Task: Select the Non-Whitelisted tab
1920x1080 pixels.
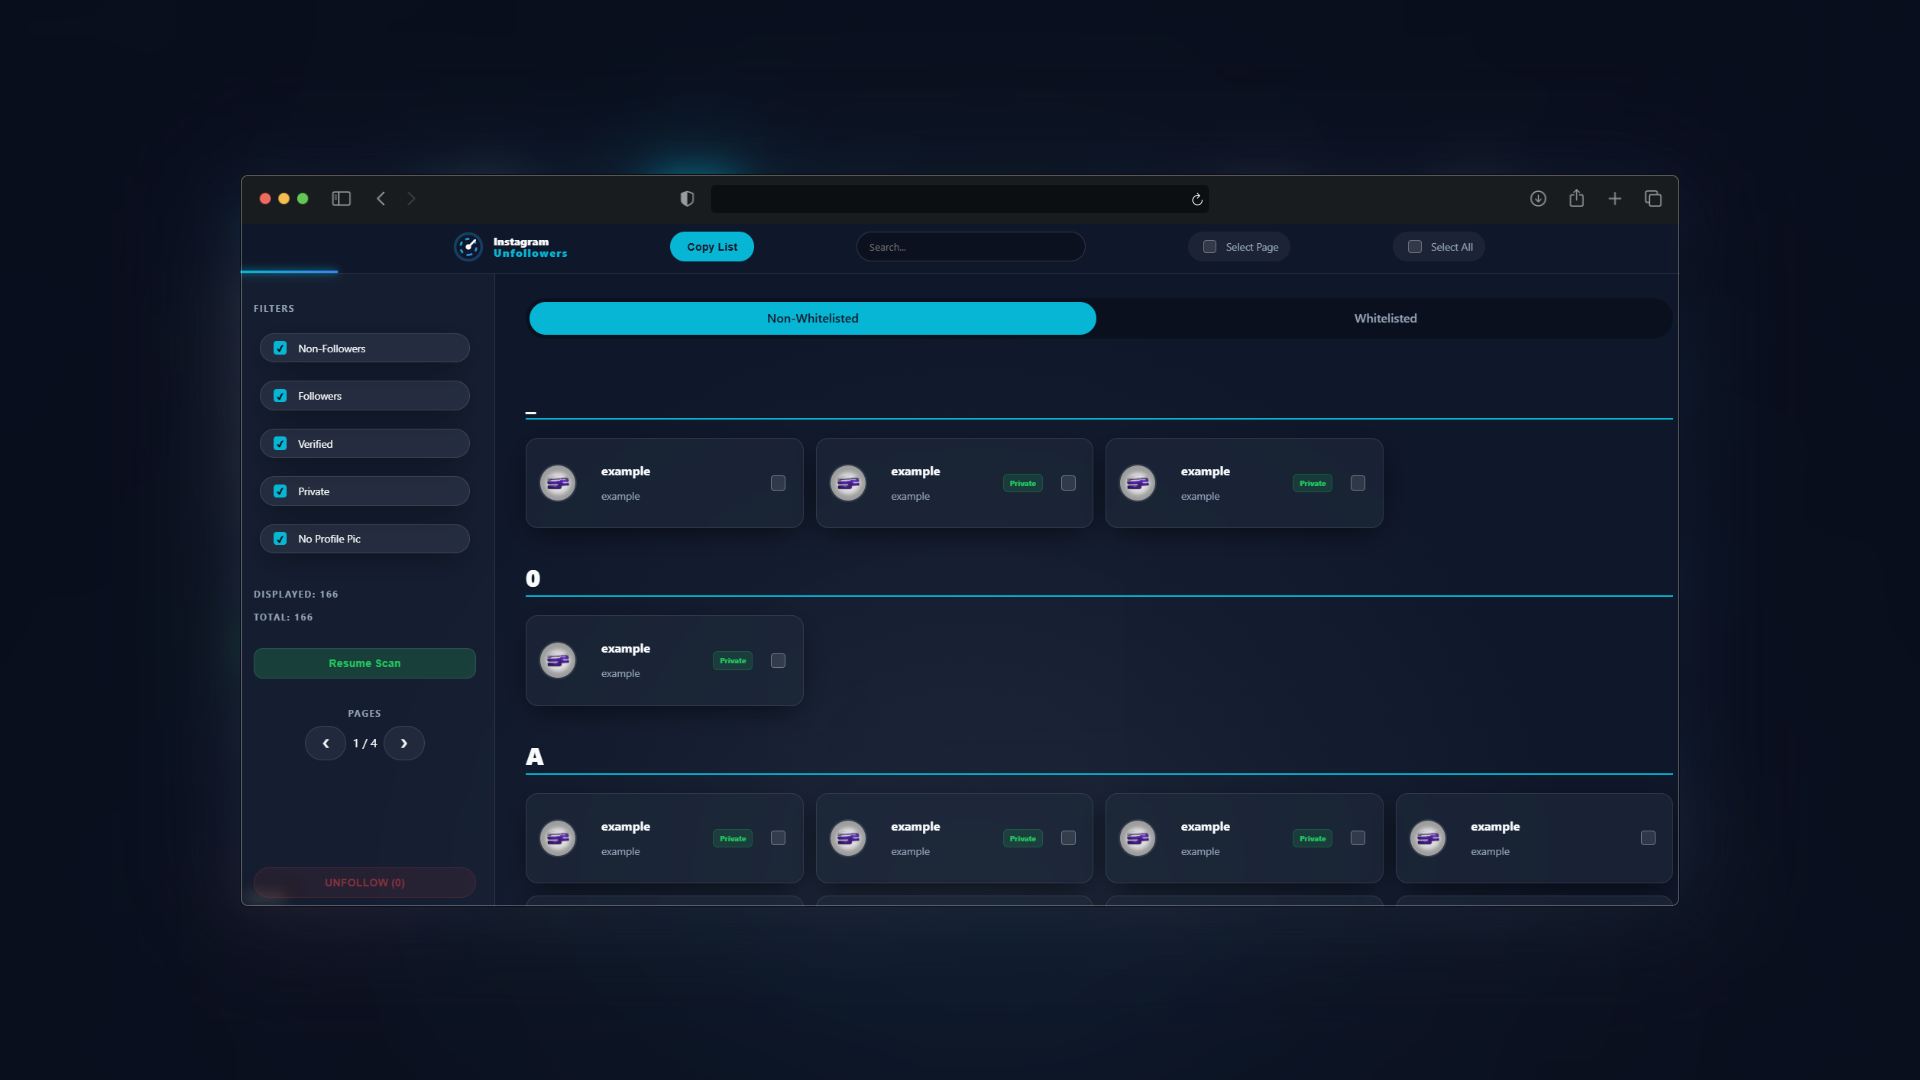Action: coord(812,319)
